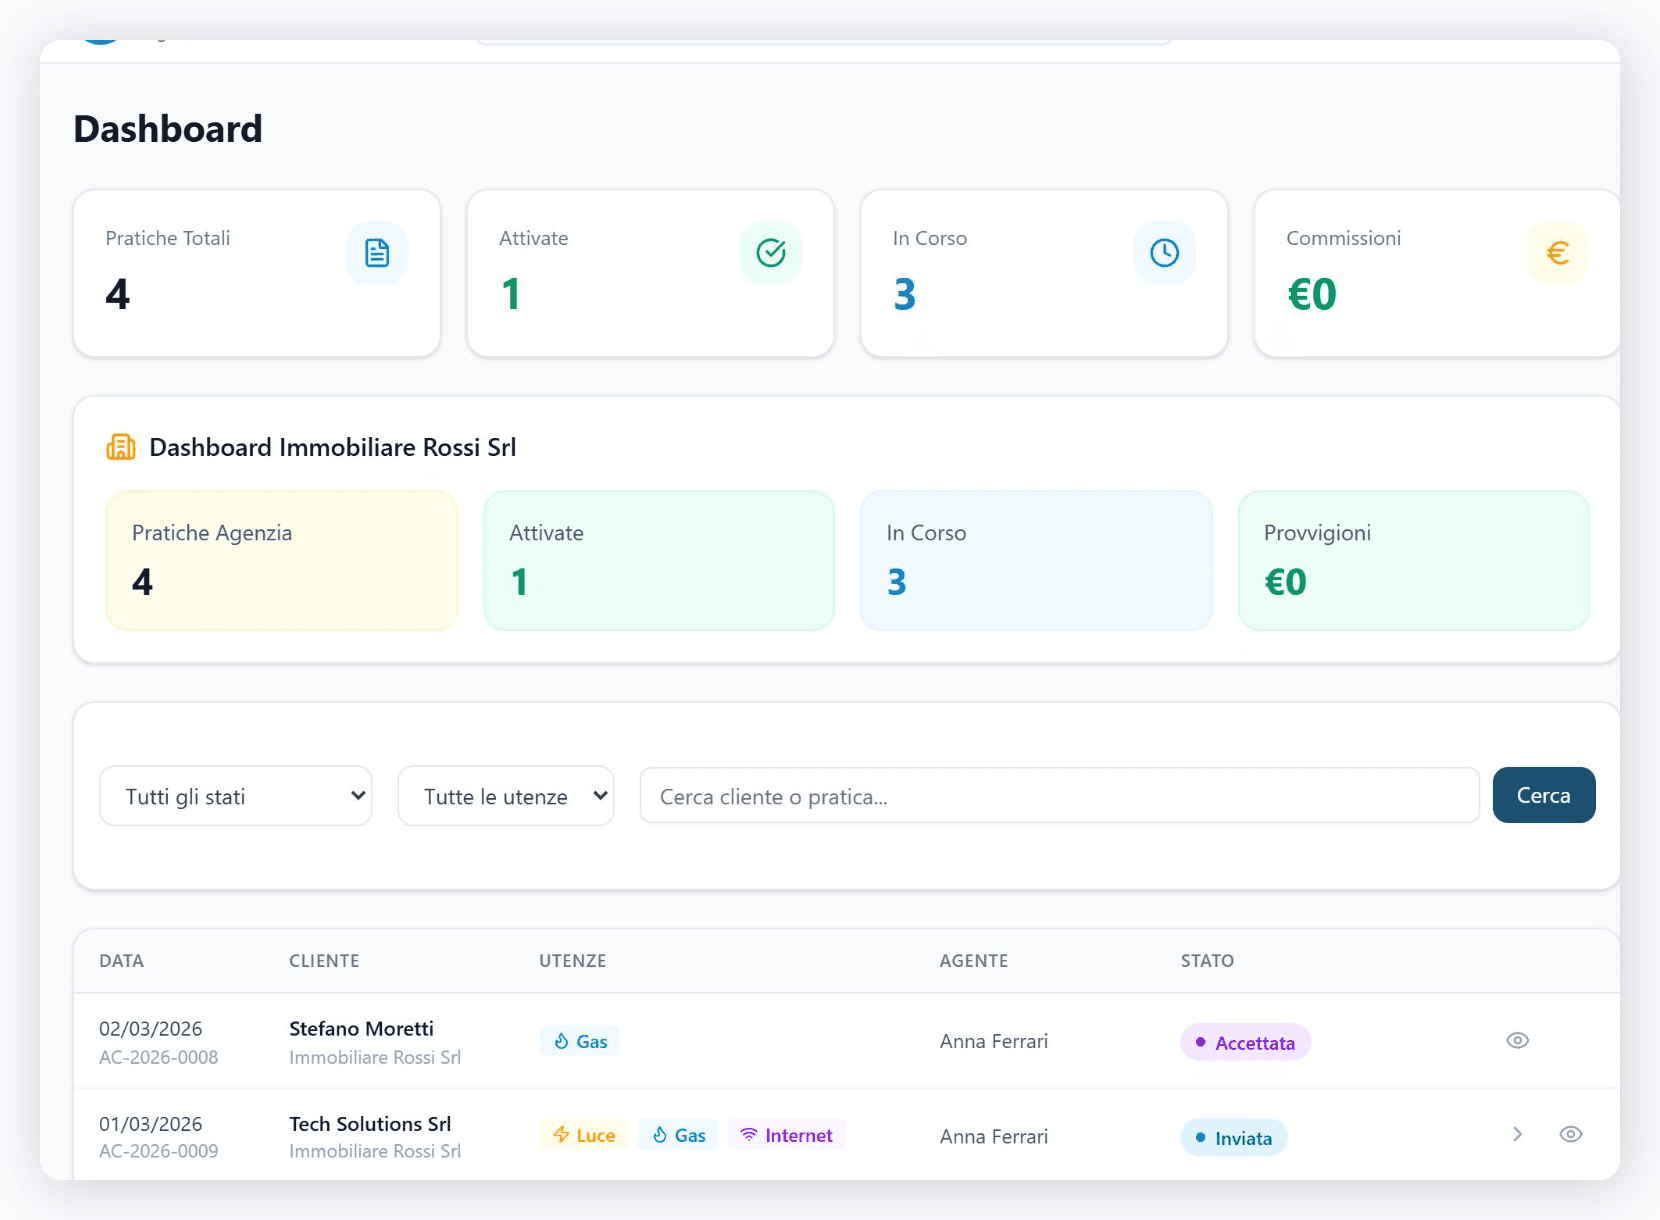Click the euro icon on Commissioni card
This screenshot has height=1220, width=1660.
[x=1556, y=252]
